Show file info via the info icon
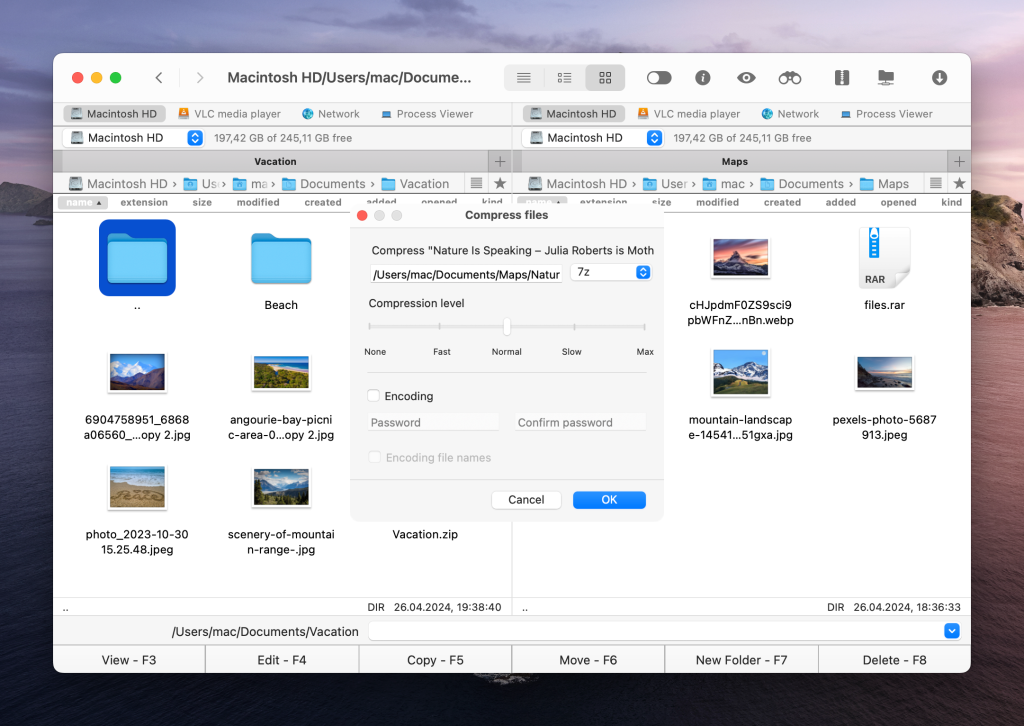Screen dimensions: 1024x726 click(703, 77)
